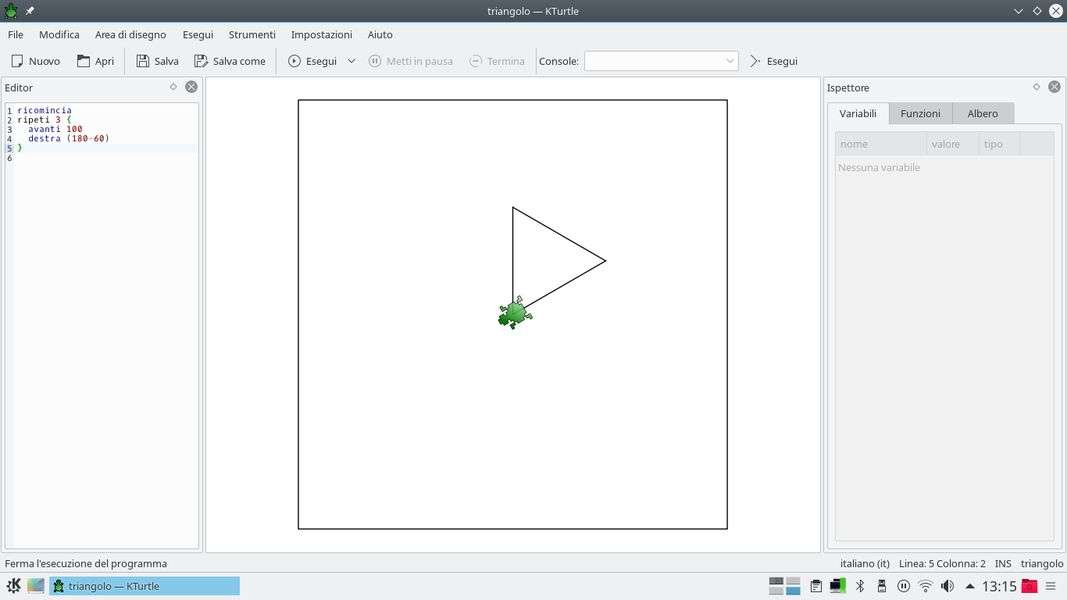Open the Strumenti menu
Image resolution: width=1067 pixels, height=600 pixels.
(252, 35)
